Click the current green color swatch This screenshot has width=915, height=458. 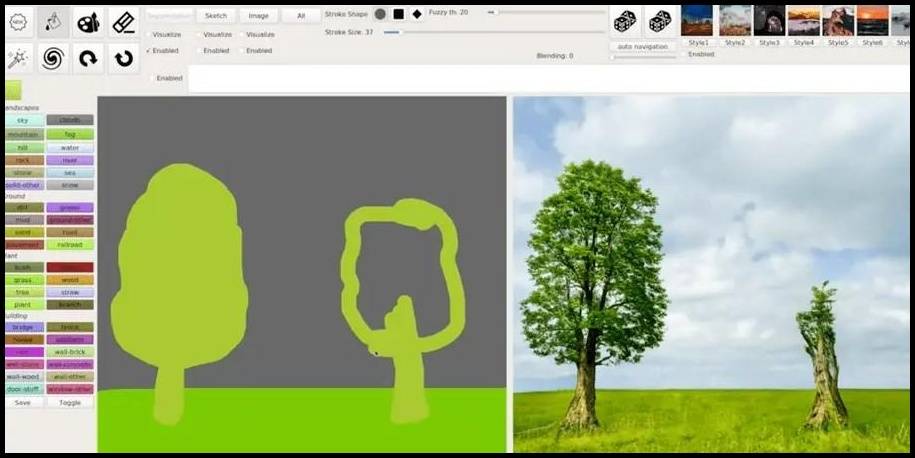point(13,90)
